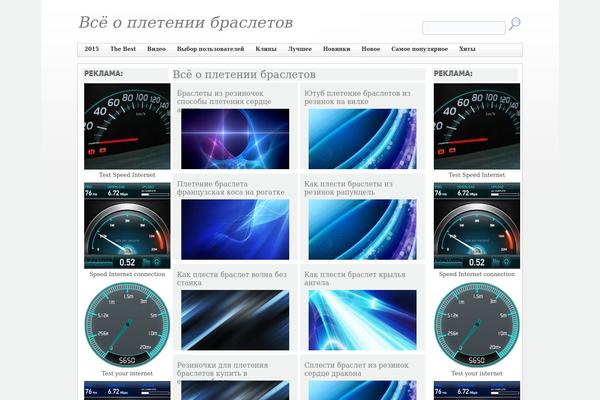600x400 pixels.
Task: Open post Как плести браслет волна без станка
Action: coord(232,279)
